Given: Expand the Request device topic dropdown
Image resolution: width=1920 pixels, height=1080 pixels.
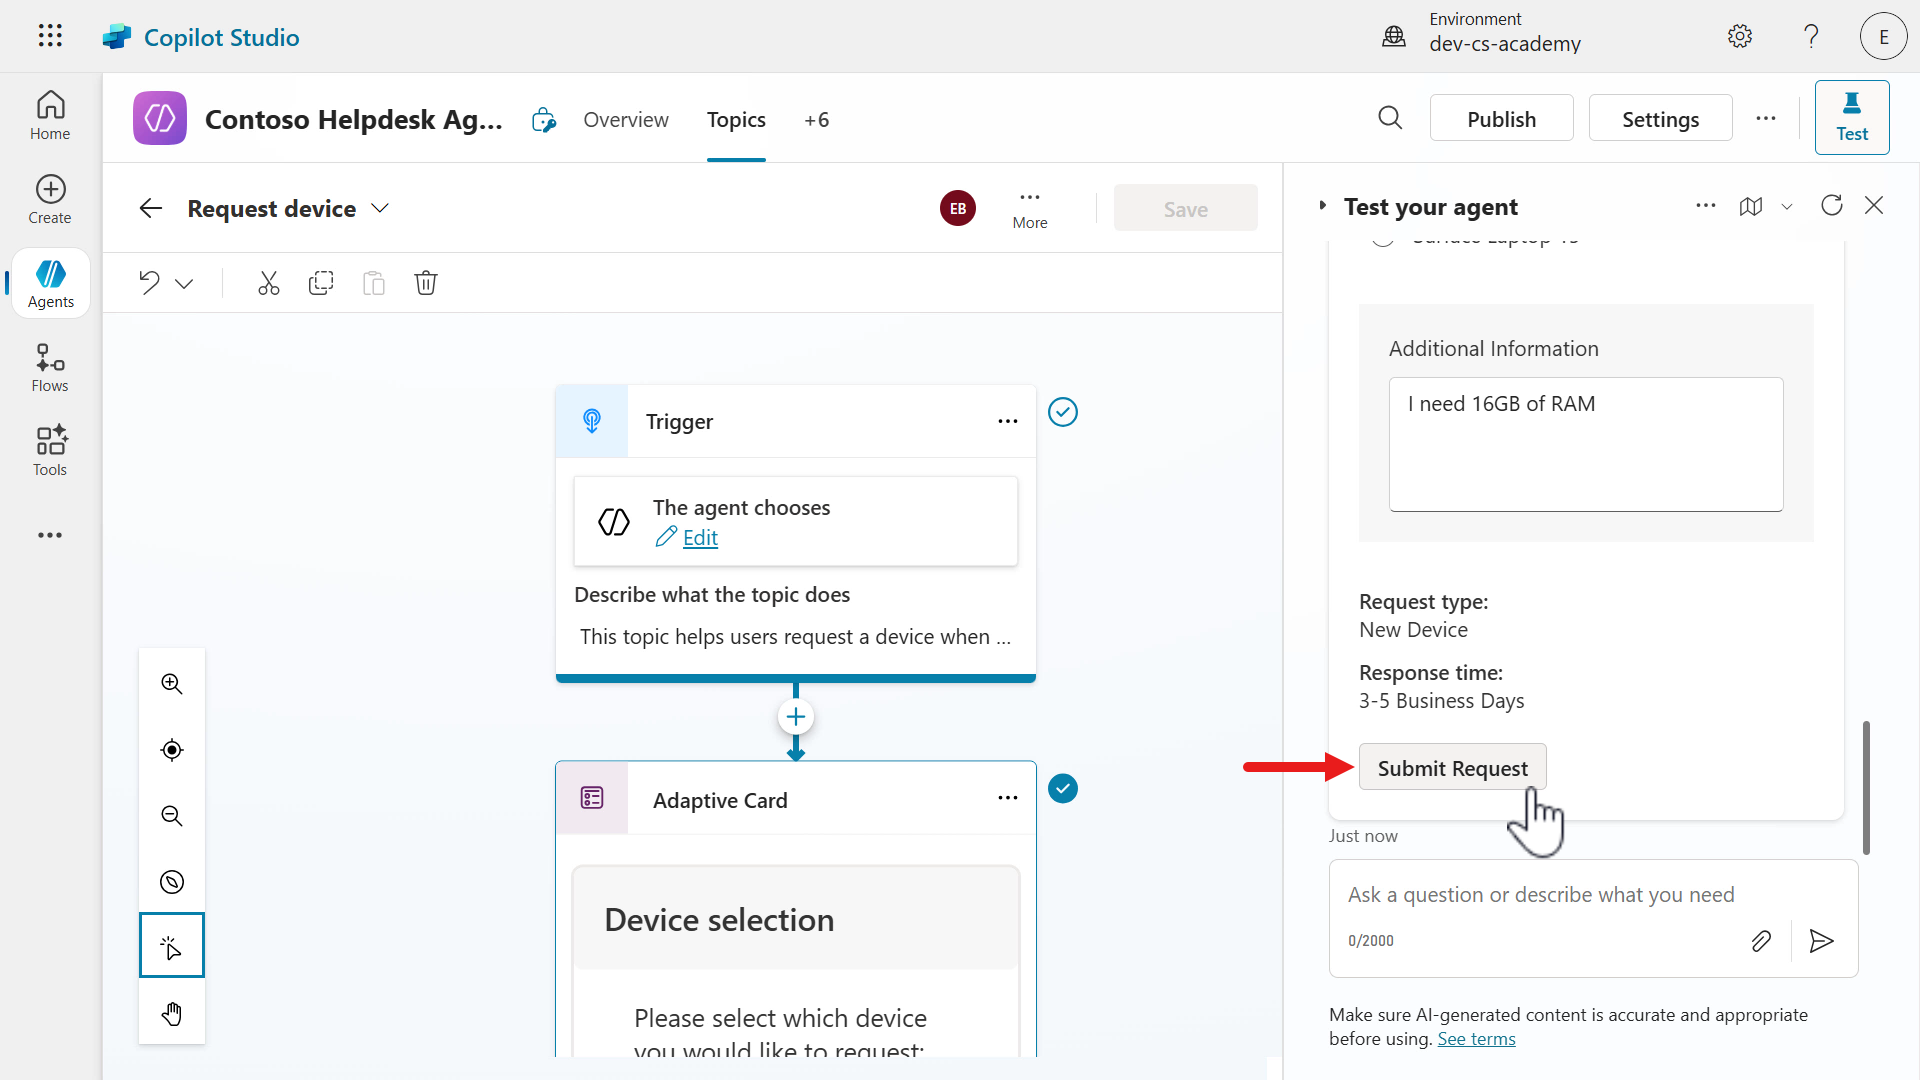Looking at the screenshot, I should click(380, 208).
